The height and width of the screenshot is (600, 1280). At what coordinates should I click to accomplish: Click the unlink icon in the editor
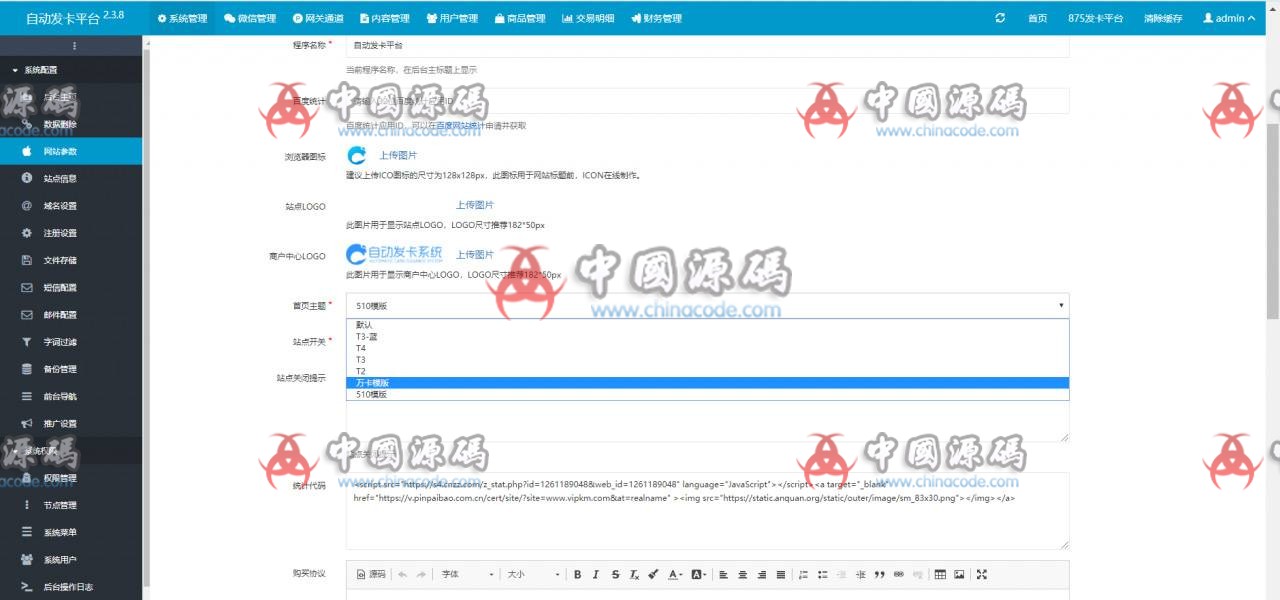[917, 574]
